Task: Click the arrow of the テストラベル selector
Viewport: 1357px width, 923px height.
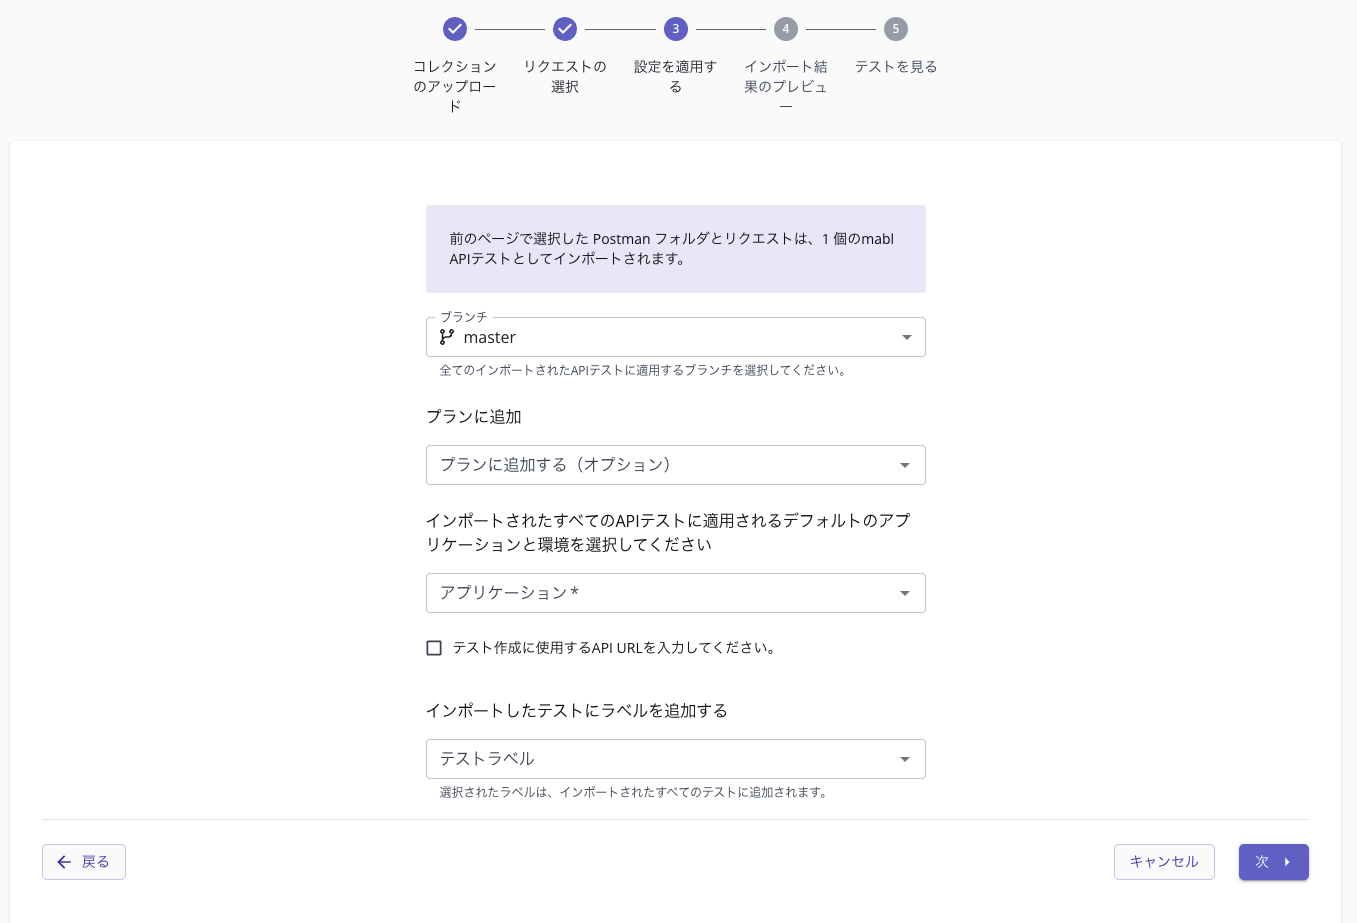Action: click(905, 759)
